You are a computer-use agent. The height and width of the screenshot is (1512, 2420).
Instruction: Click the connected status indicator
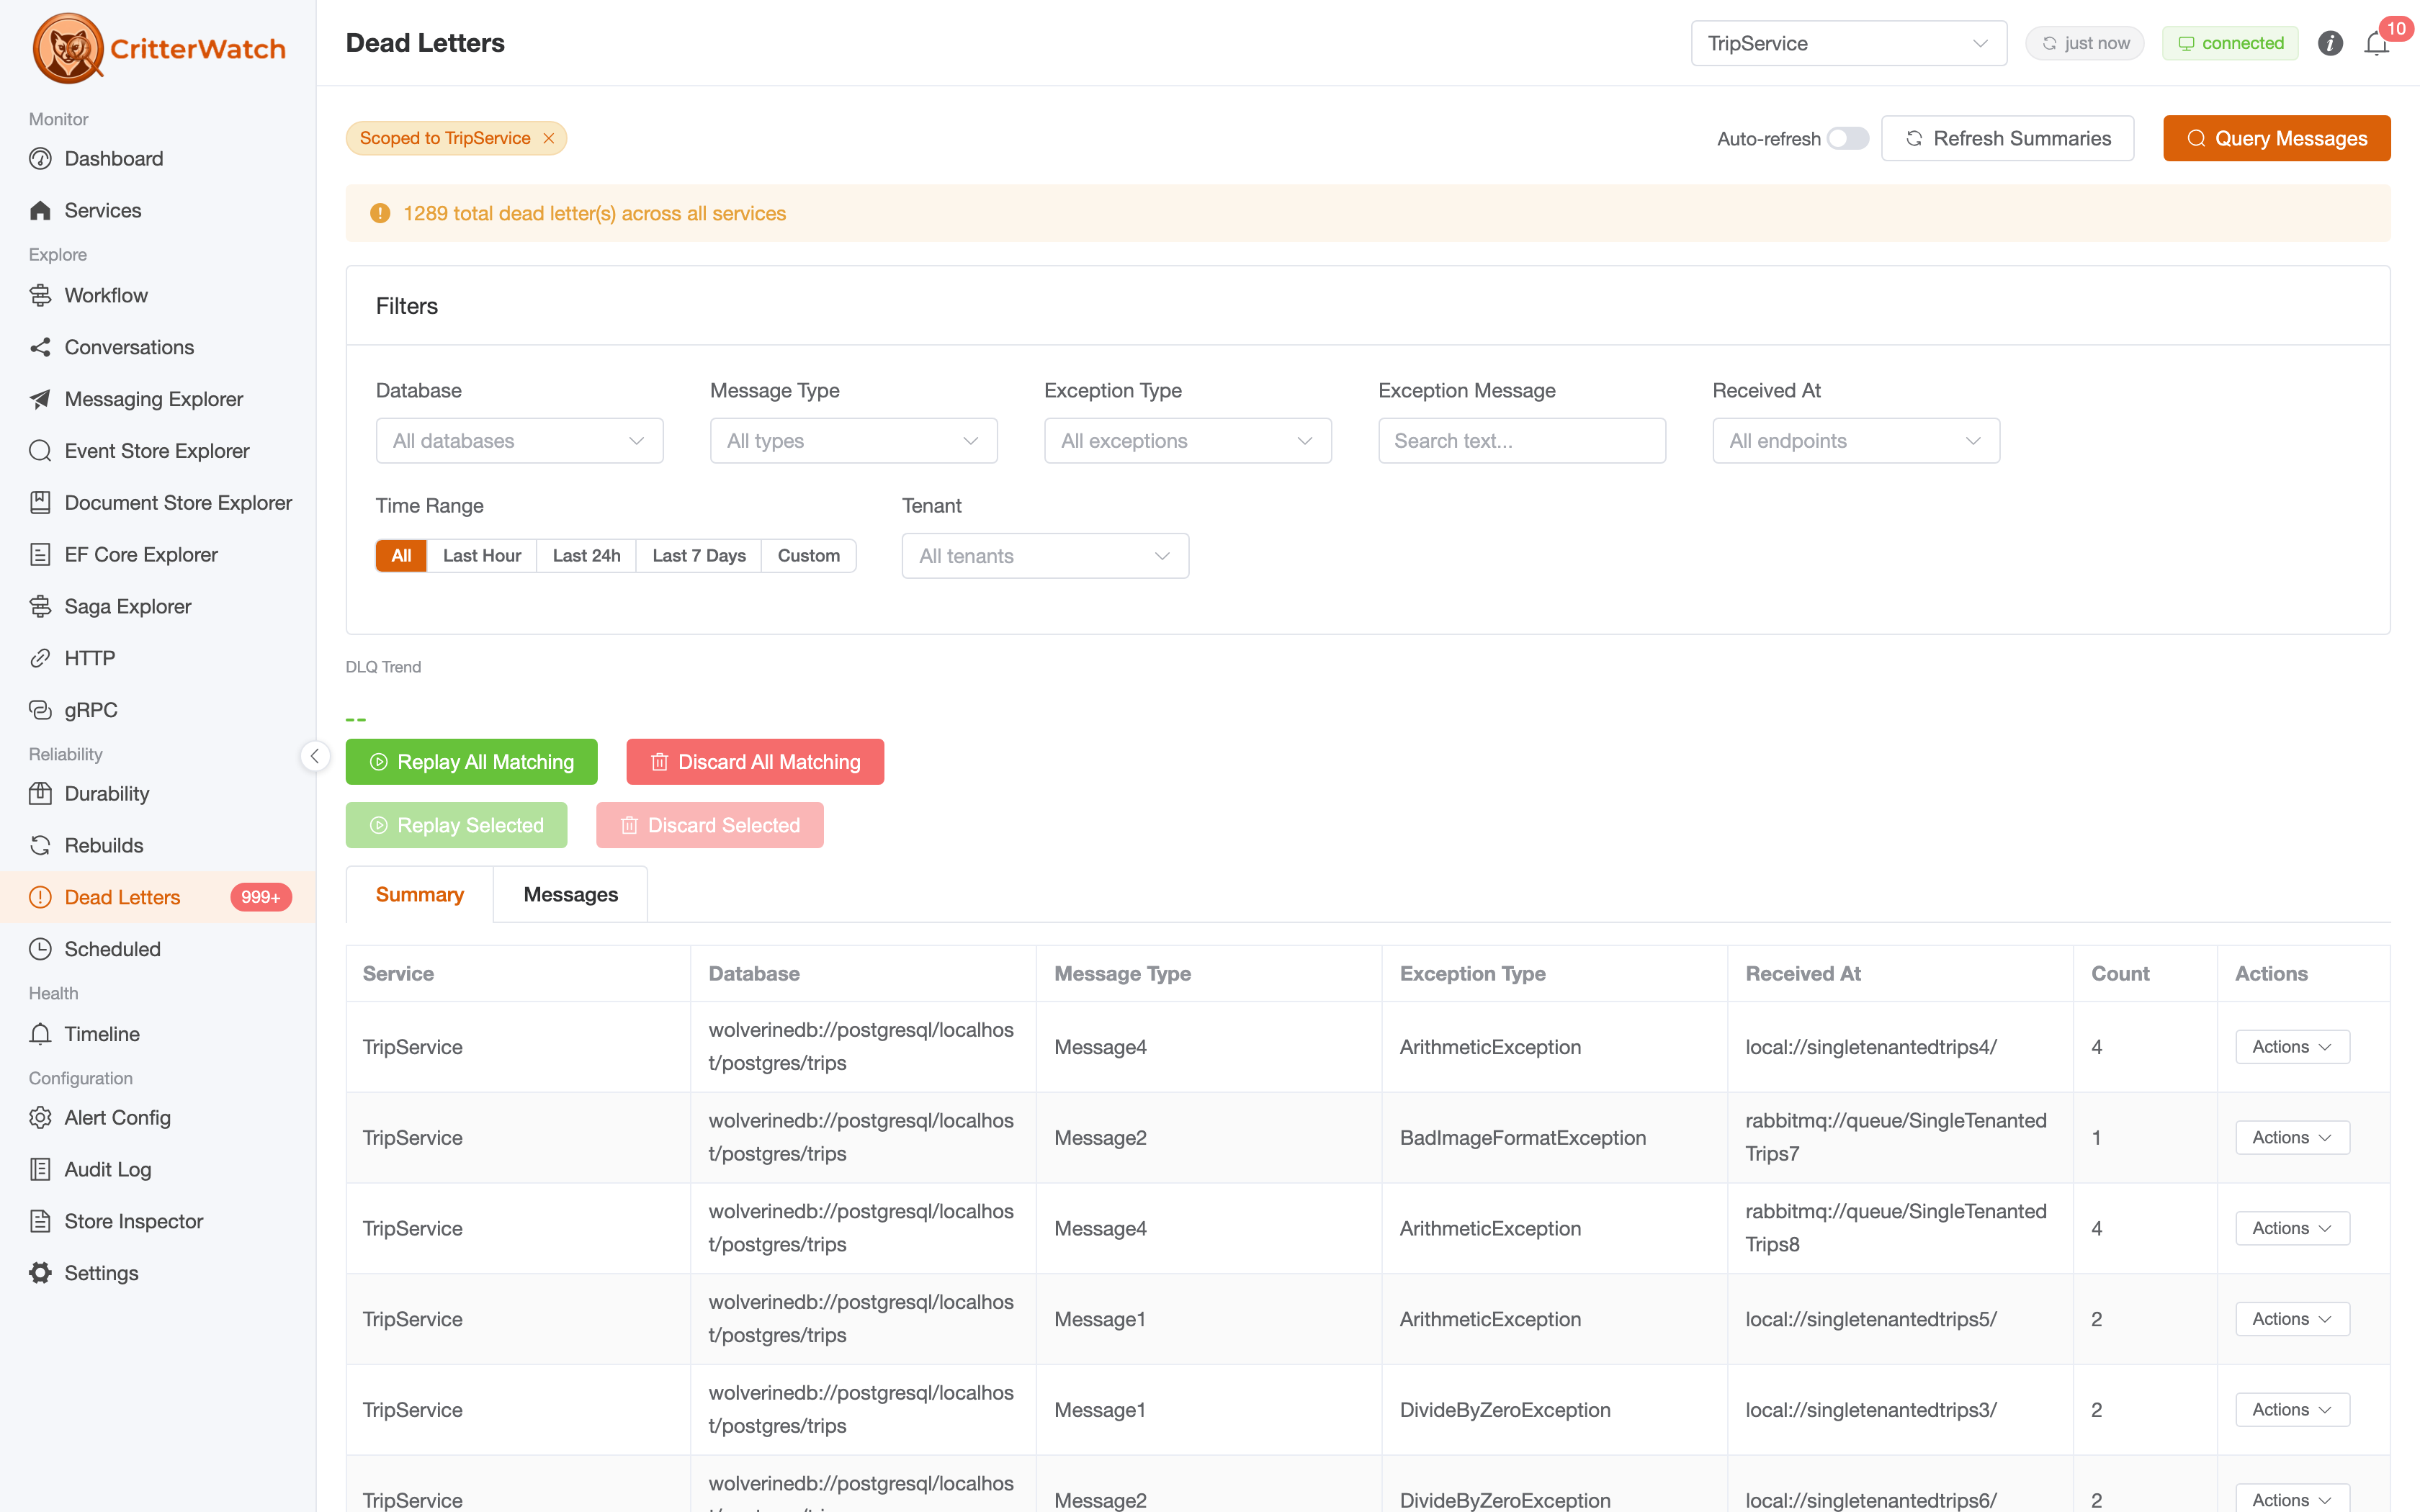coord(2230,43)
